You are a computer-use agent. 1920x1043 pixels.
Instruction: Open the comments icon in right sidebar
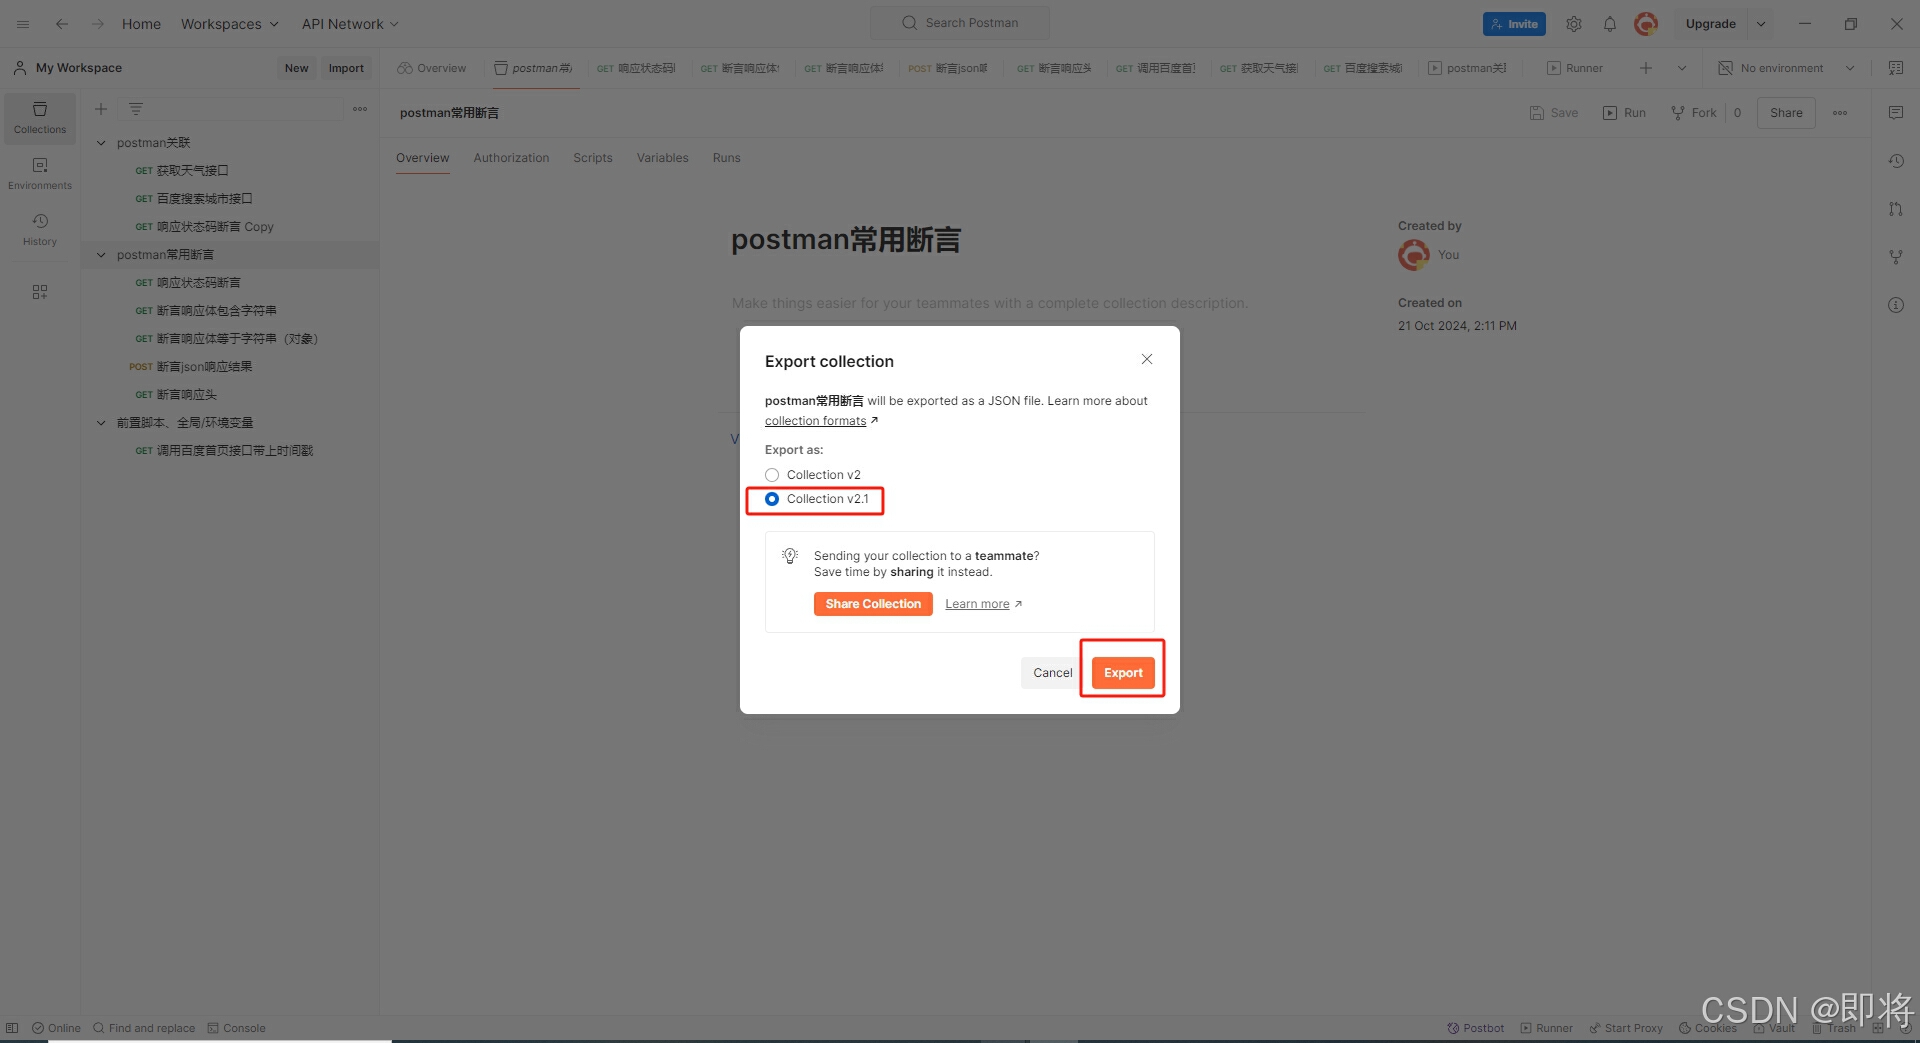(x=1896, y=113)
